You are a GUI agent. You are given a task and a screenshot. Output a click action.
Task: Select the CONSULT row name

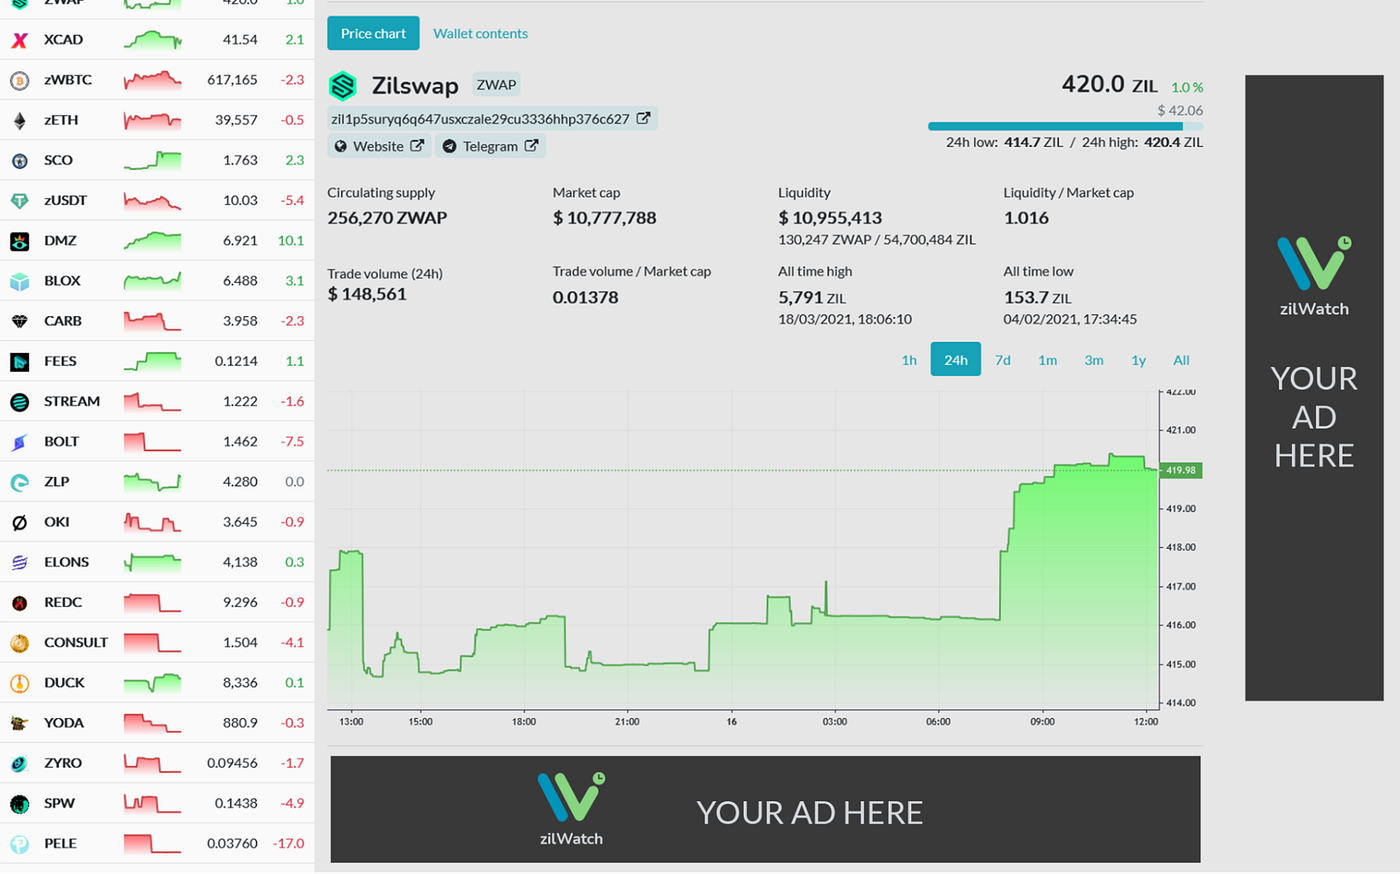[76, 643]
